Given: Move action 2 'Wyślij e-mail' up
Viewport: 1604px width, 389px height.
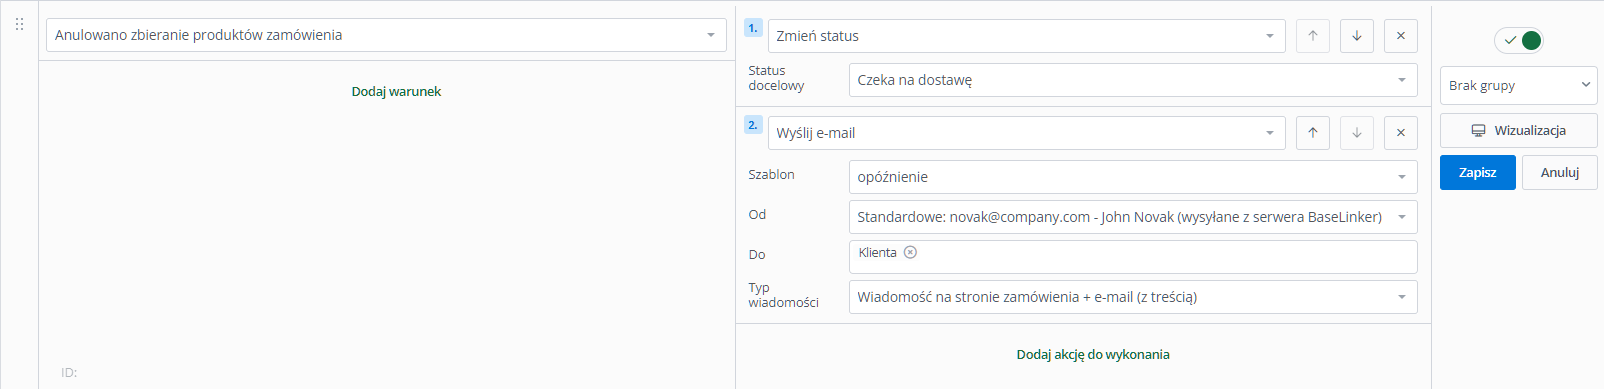Looking at the screenshot, I should (1313, 133).
